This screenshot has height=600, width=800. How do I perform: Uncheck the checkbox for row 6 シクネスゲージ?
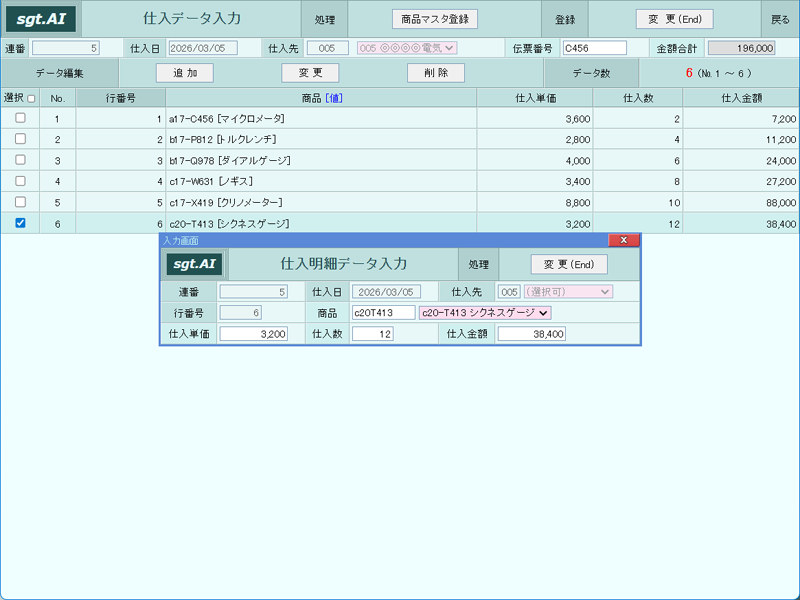point(20,223)
